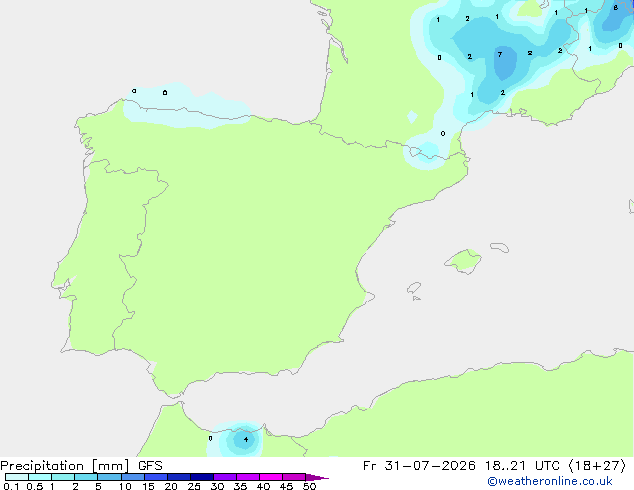Pick the 30–35 mm purple legend swatch
This screenshot has width=634, height=490.
coord(225,477)
